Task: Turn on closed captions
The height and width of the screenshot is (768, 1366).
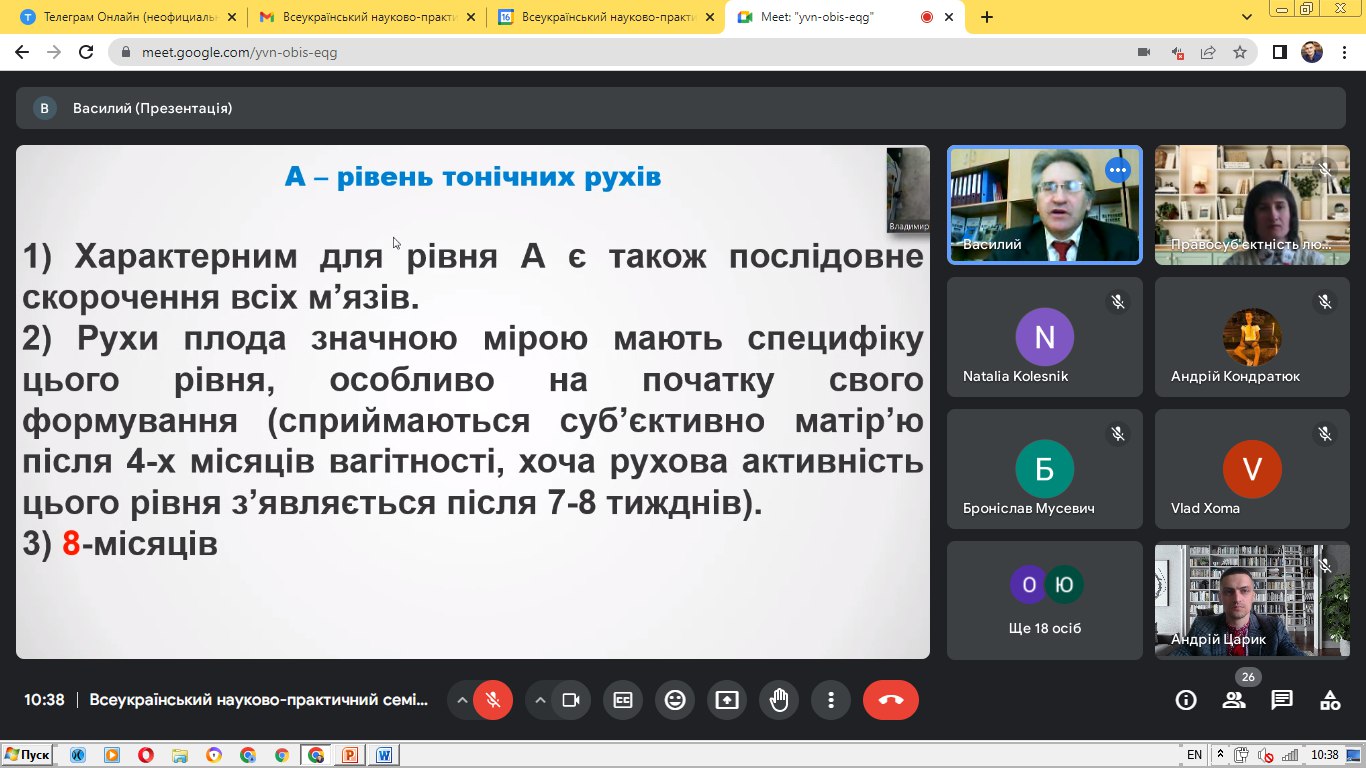Action: tap(623, 700)
